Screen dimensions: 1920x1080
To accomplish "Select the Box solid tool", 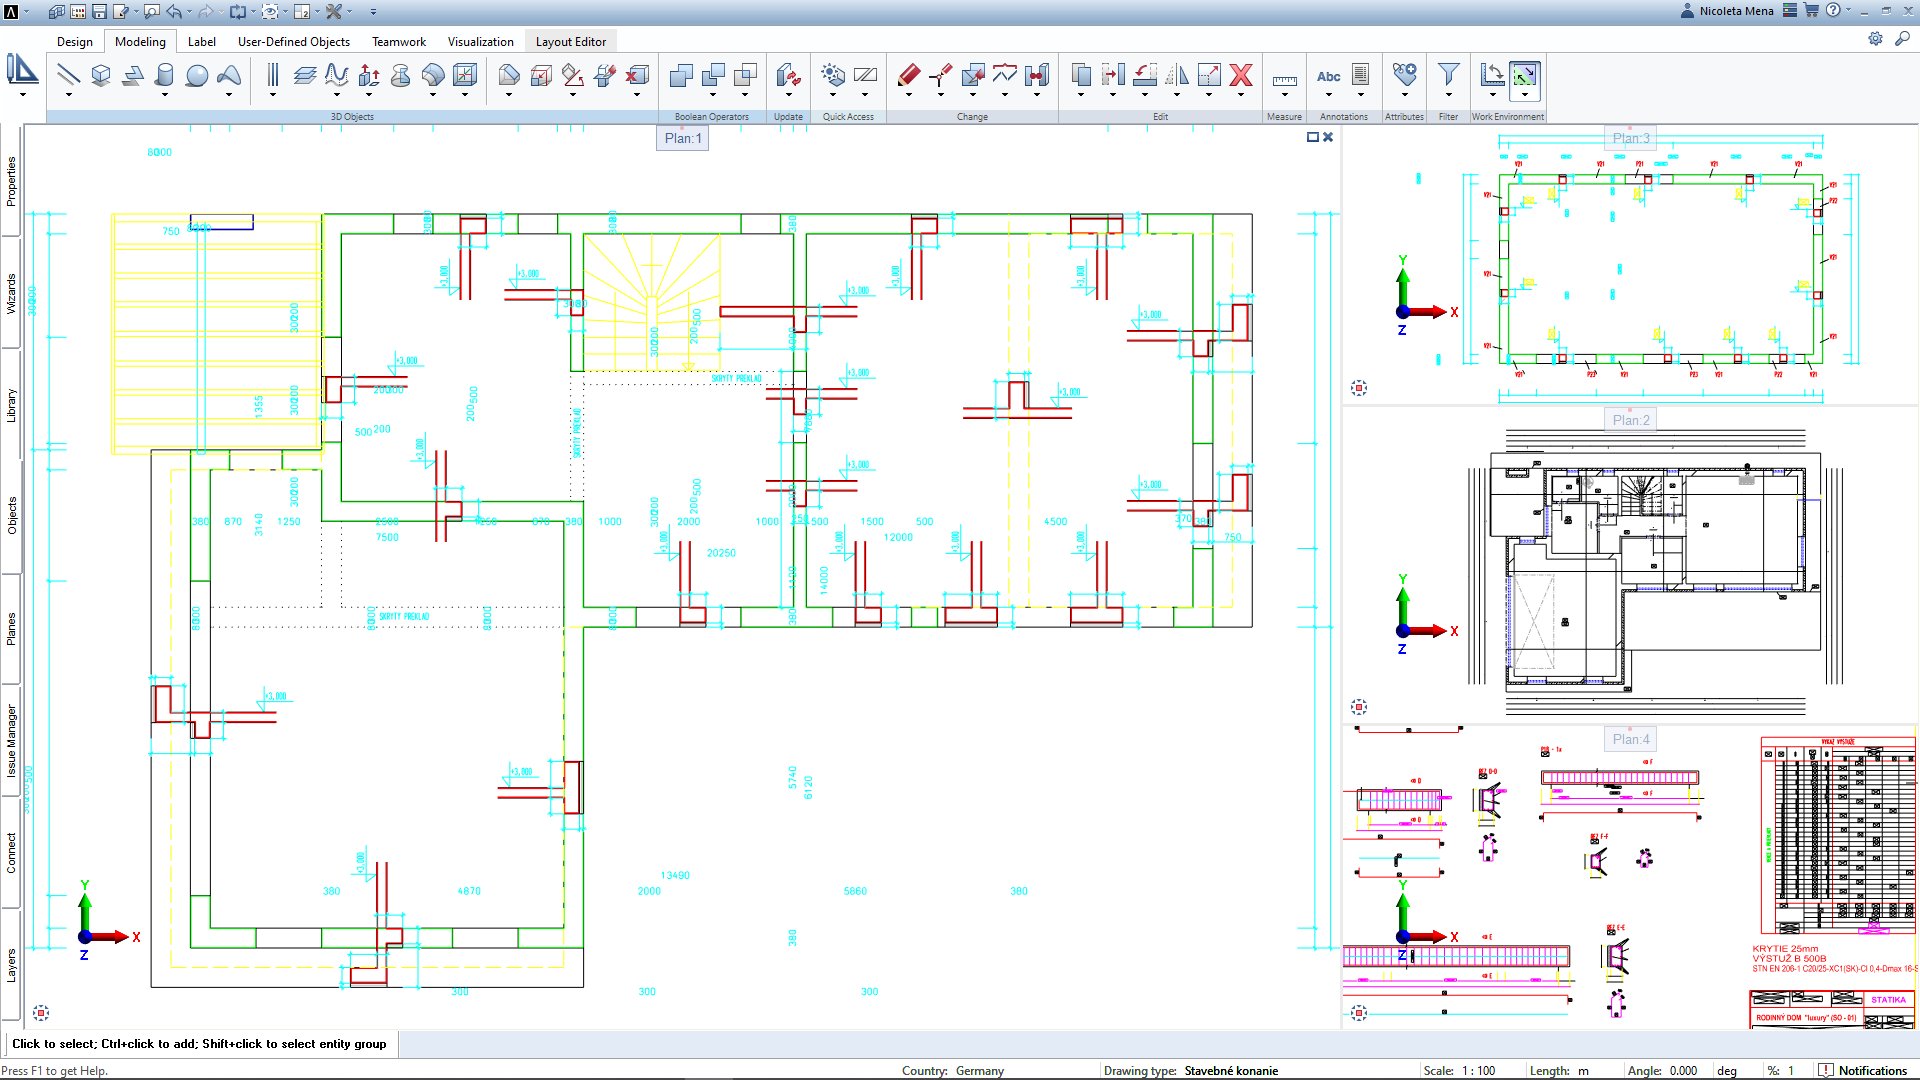I will 100,75.
